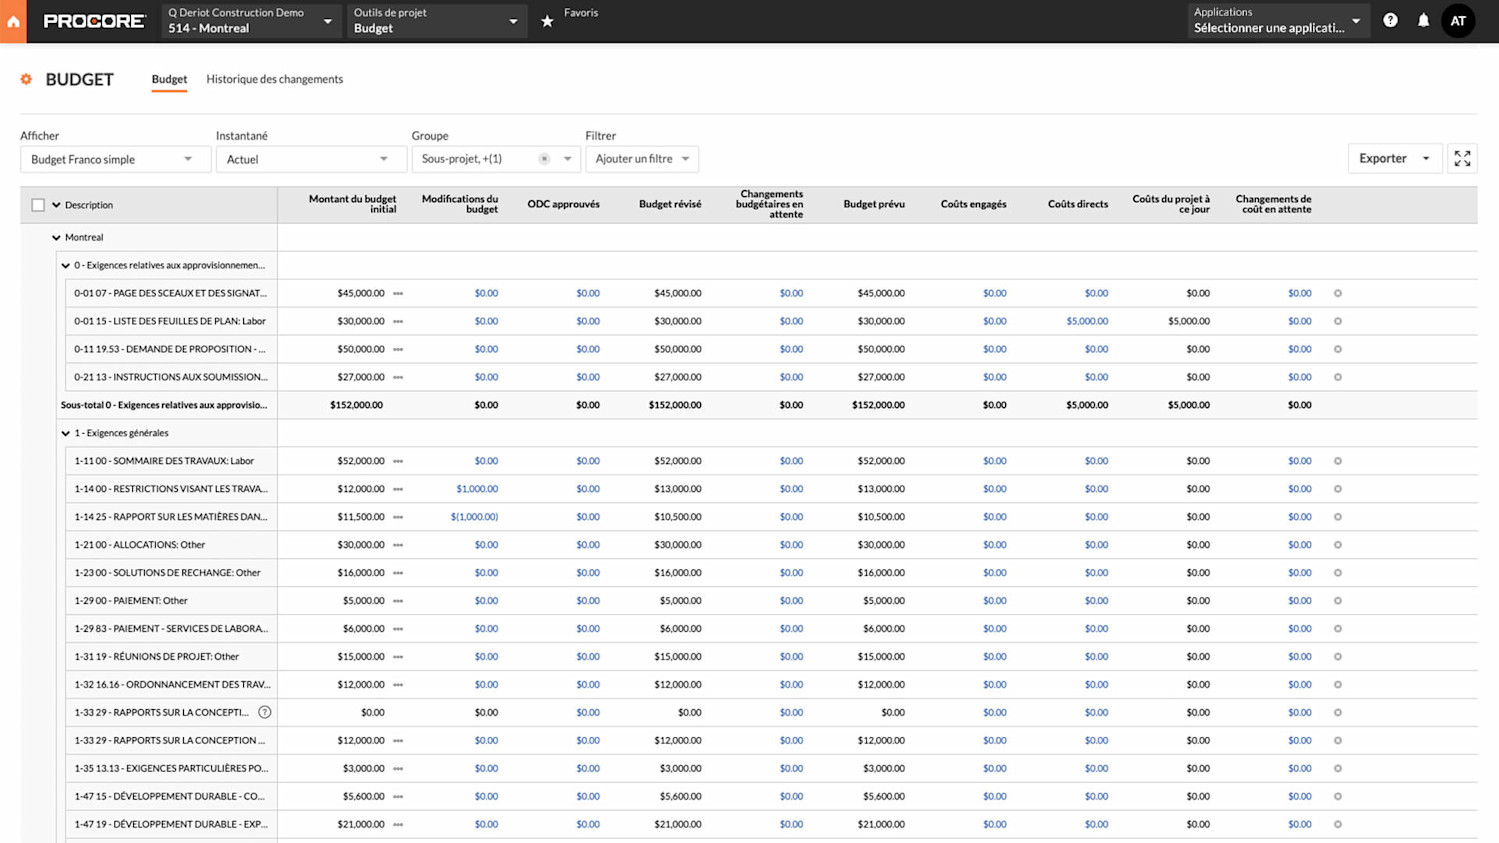This screenshot has width=1499, height=843.
Task: Open ellipsis menu for PAGE DES SCEAUX row
Action: (398, 293)
